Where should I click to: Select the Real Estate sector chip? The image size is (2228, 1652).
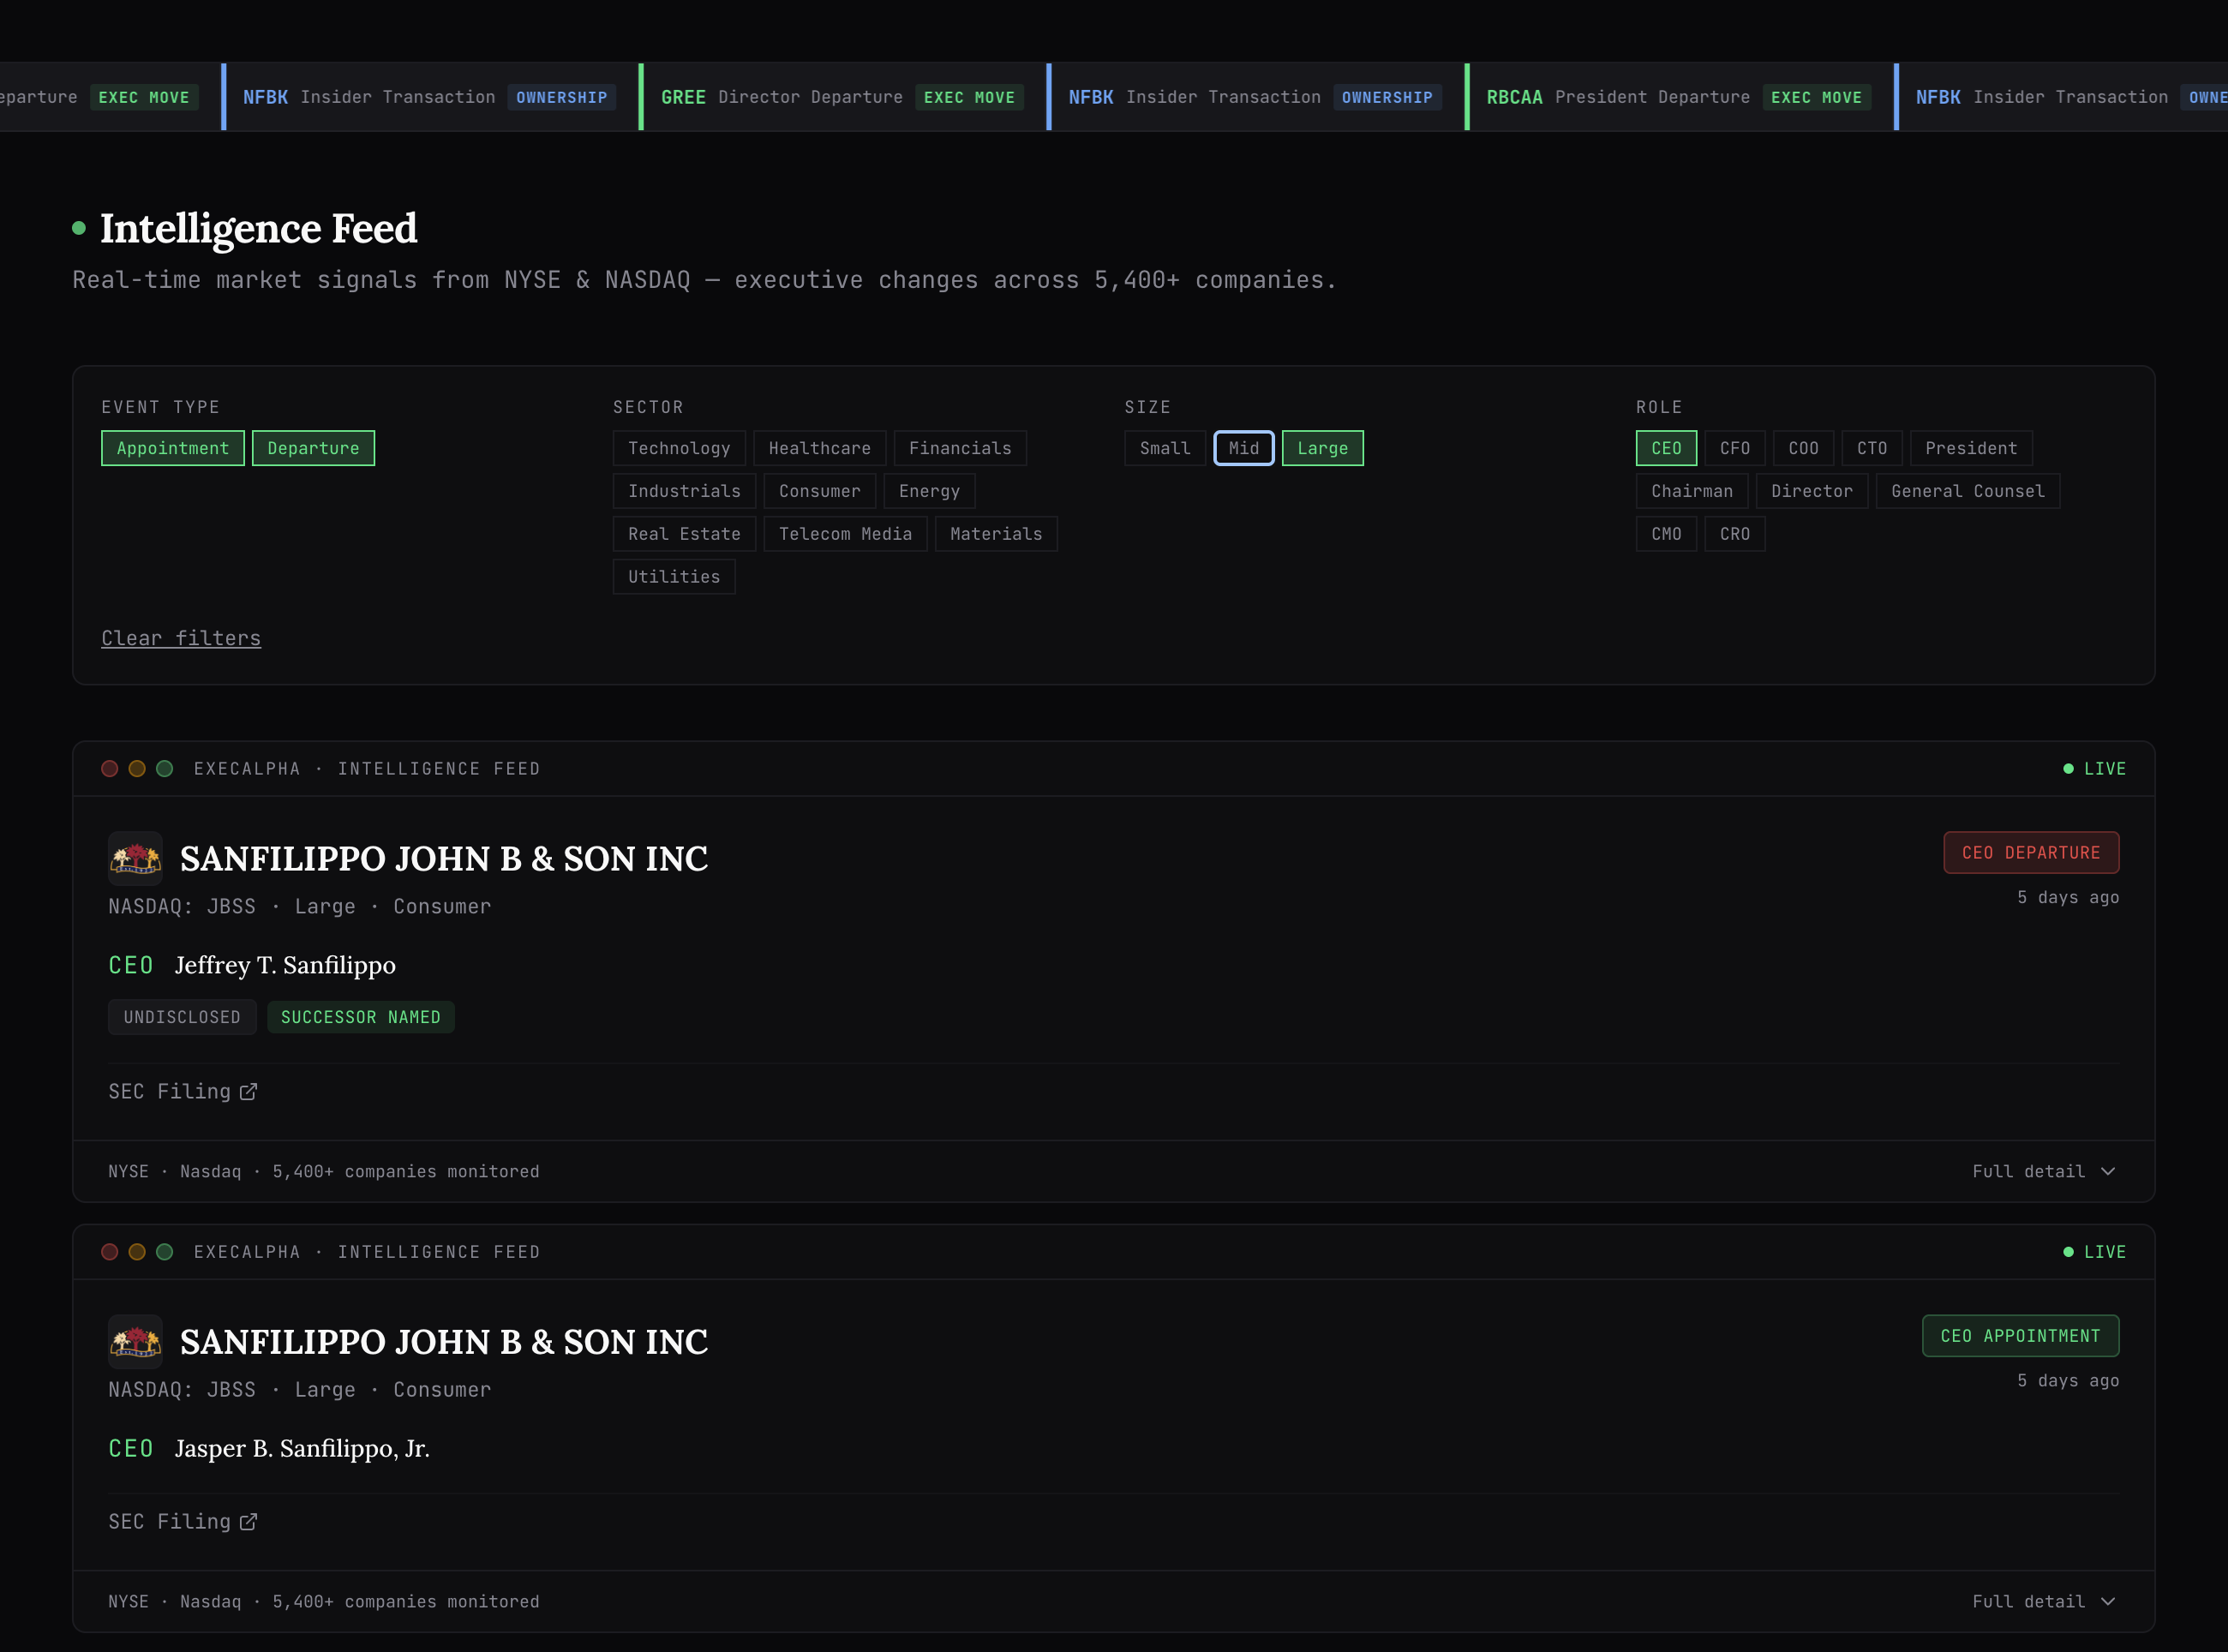click(684, 534)
